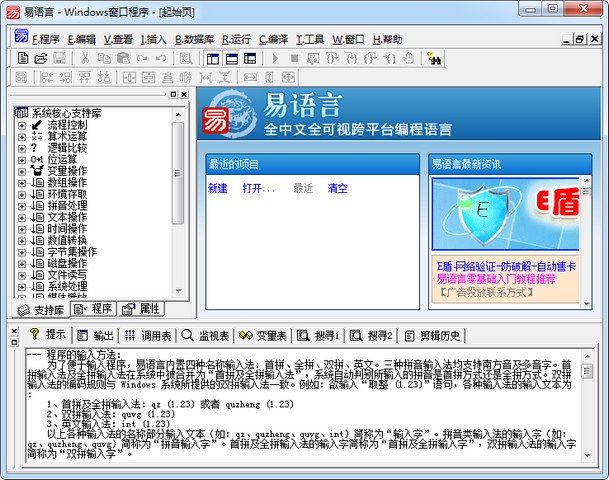Switch to the 调用表 bottom tab
This screenshot has width=609, height=480.
tap(148, 336)
